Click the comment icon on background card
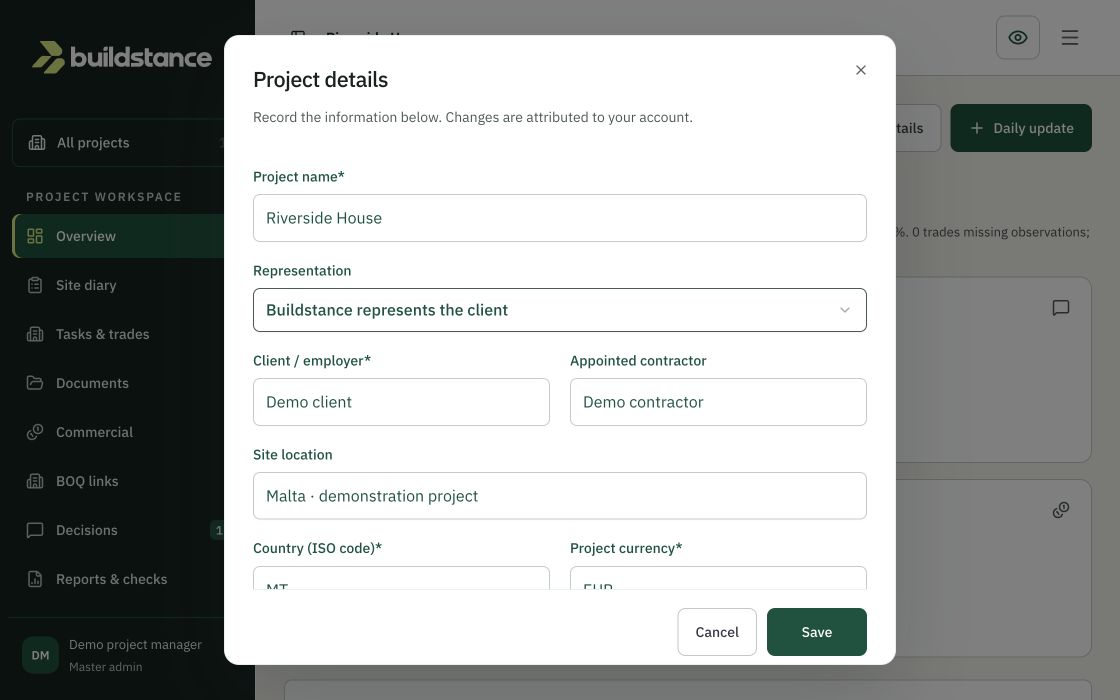 pos(1061,308)
